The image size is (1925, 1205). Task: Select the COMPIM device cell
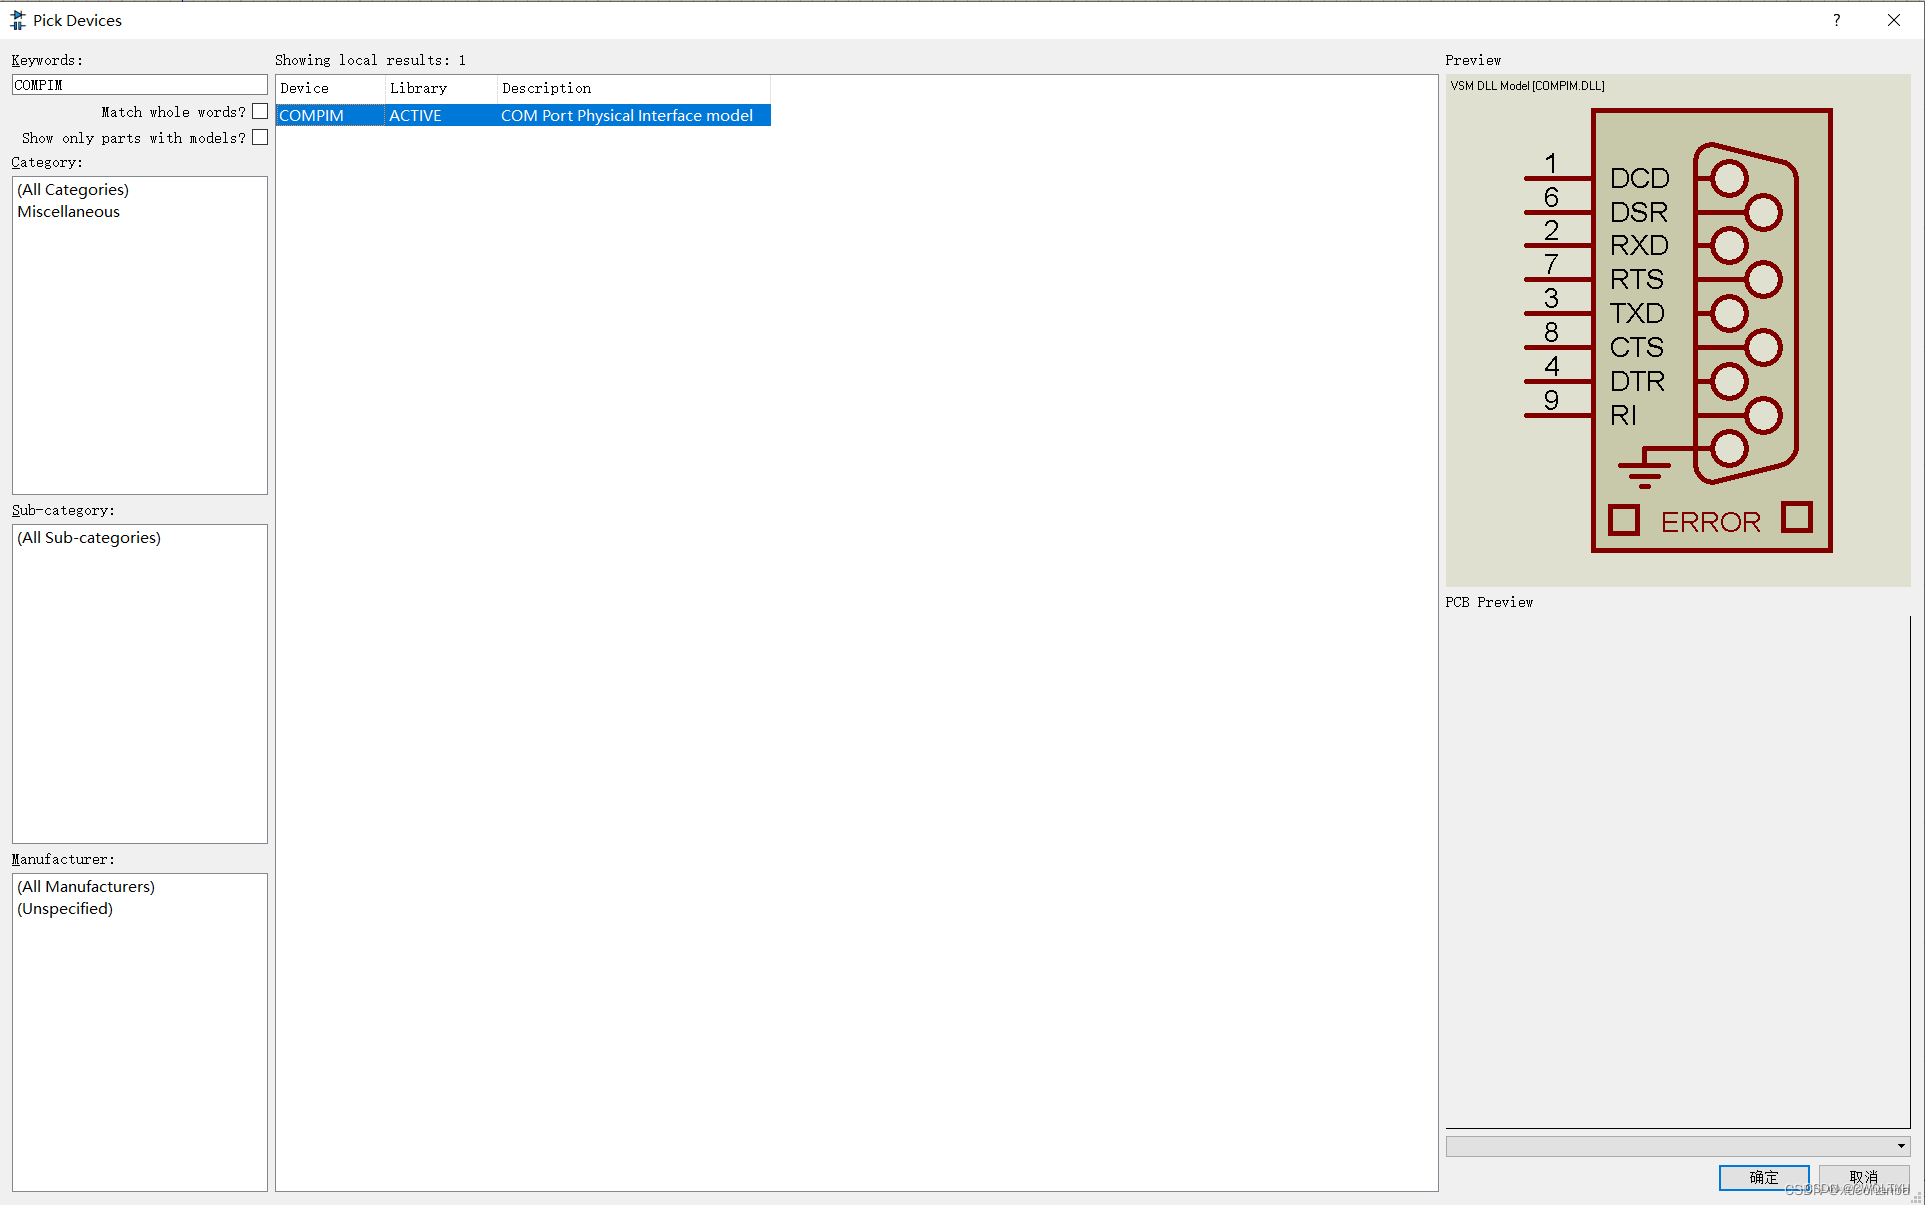point(330,115)
